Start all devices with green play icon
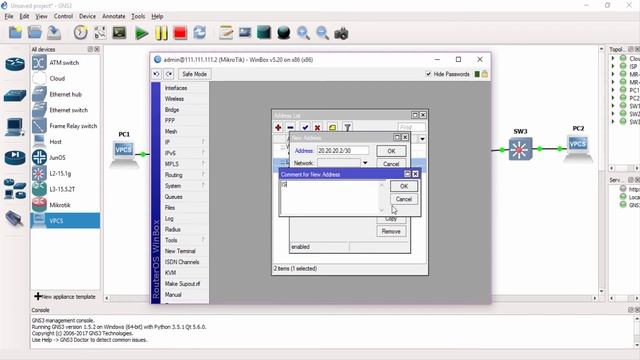This screenshot has height=360, width=640. [x=142, y=33]
